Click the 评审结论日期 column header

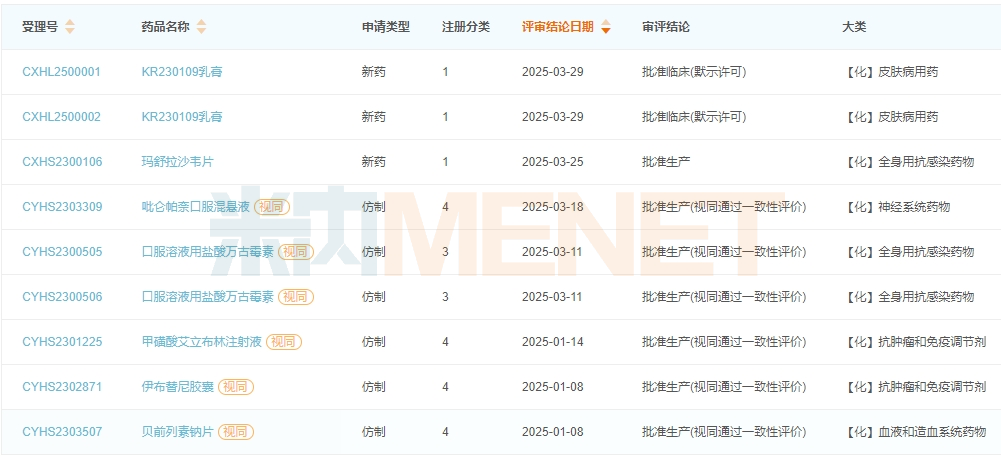tap(558, 27)
